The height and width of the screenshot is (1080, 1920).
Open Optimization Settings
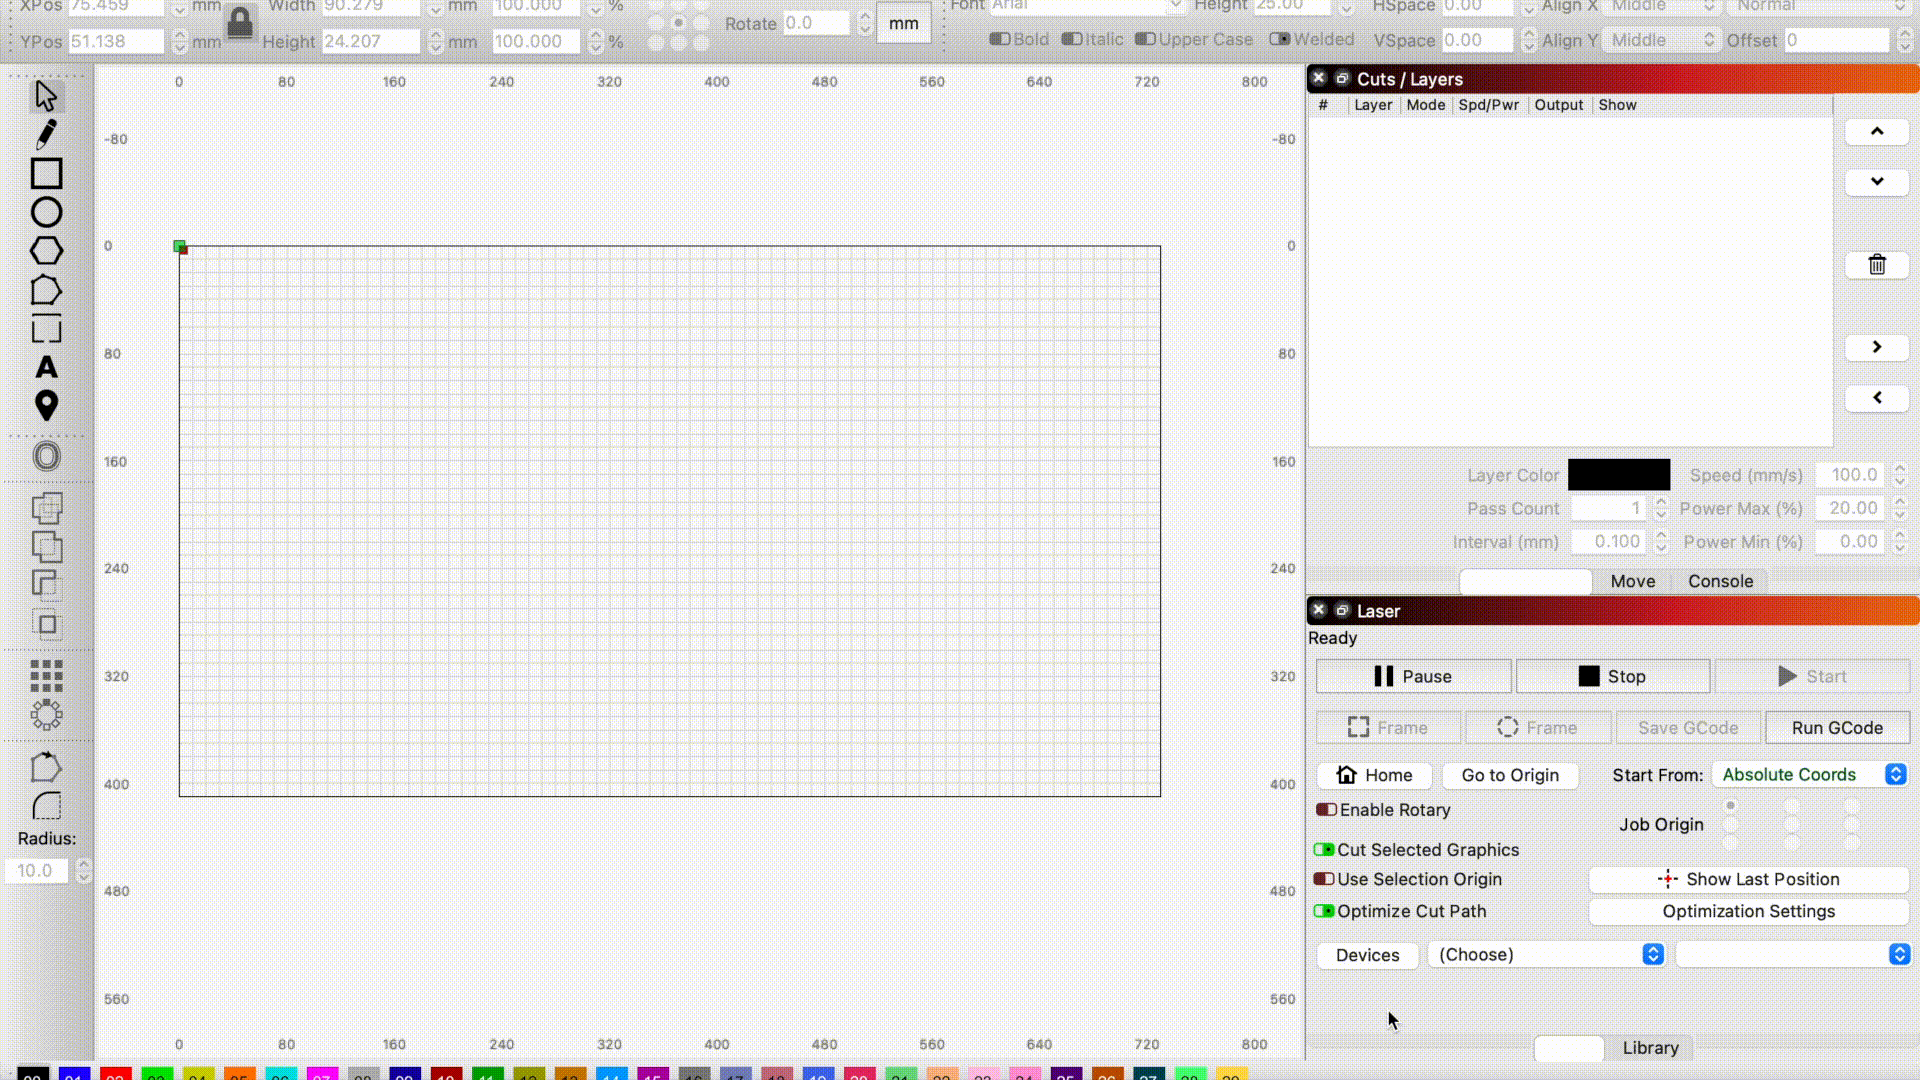pos(1748,911)
